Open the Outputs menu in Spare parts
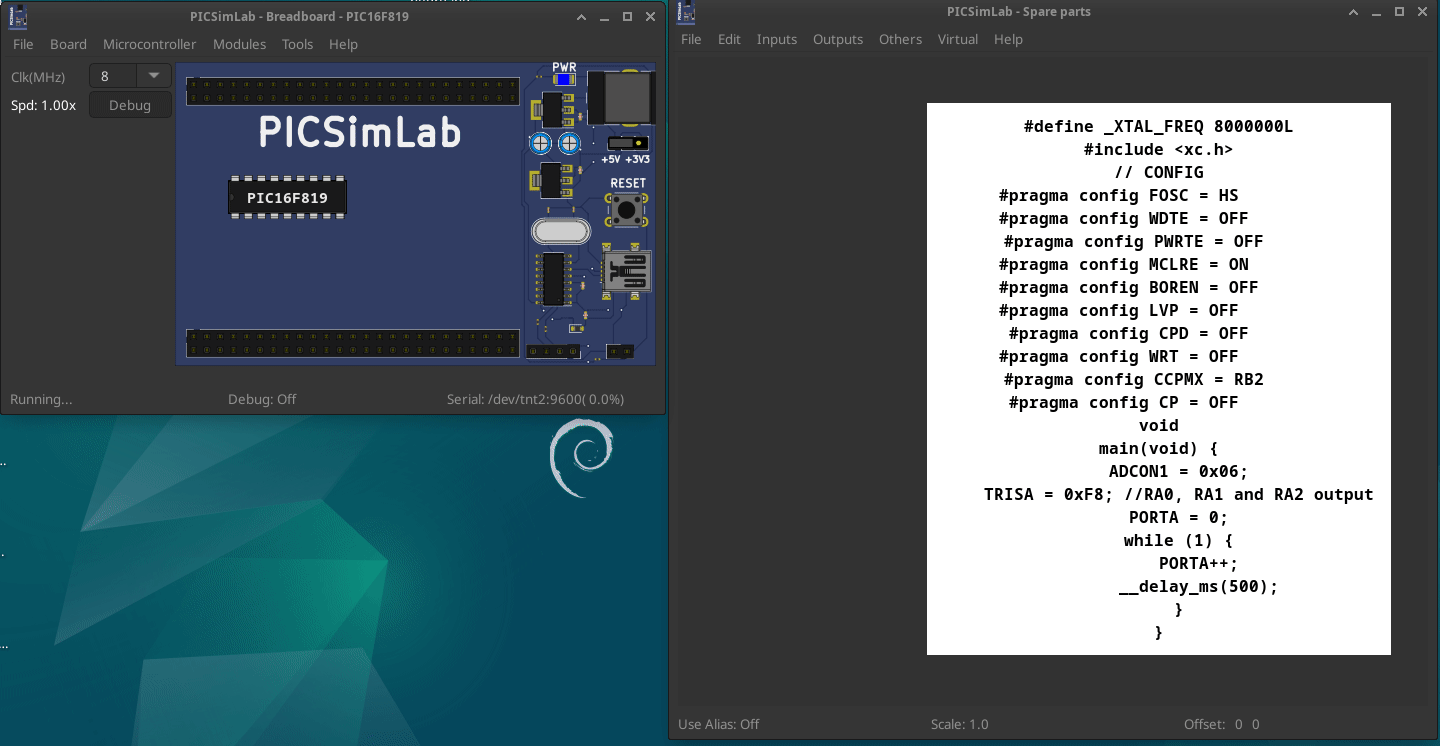 coord(838,39)
